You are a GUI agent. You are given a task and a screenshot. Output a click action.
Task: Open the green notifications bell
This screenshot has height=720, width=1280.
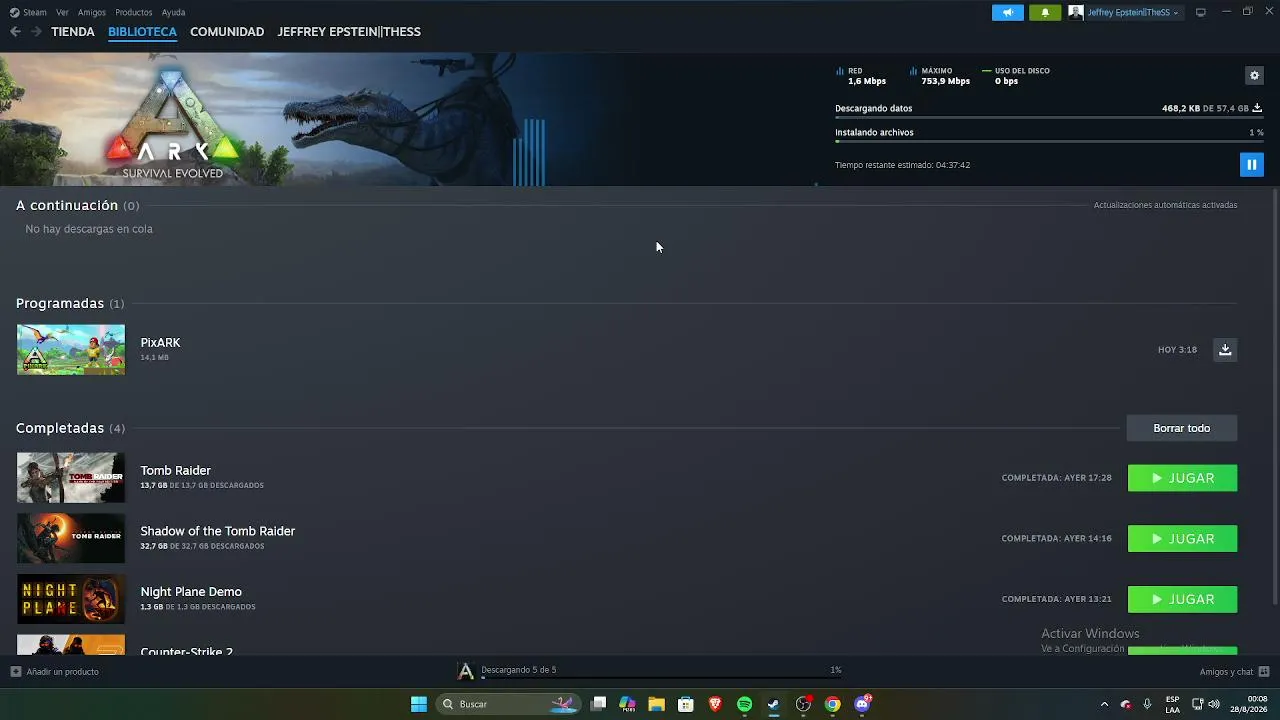pos(1045,12)
